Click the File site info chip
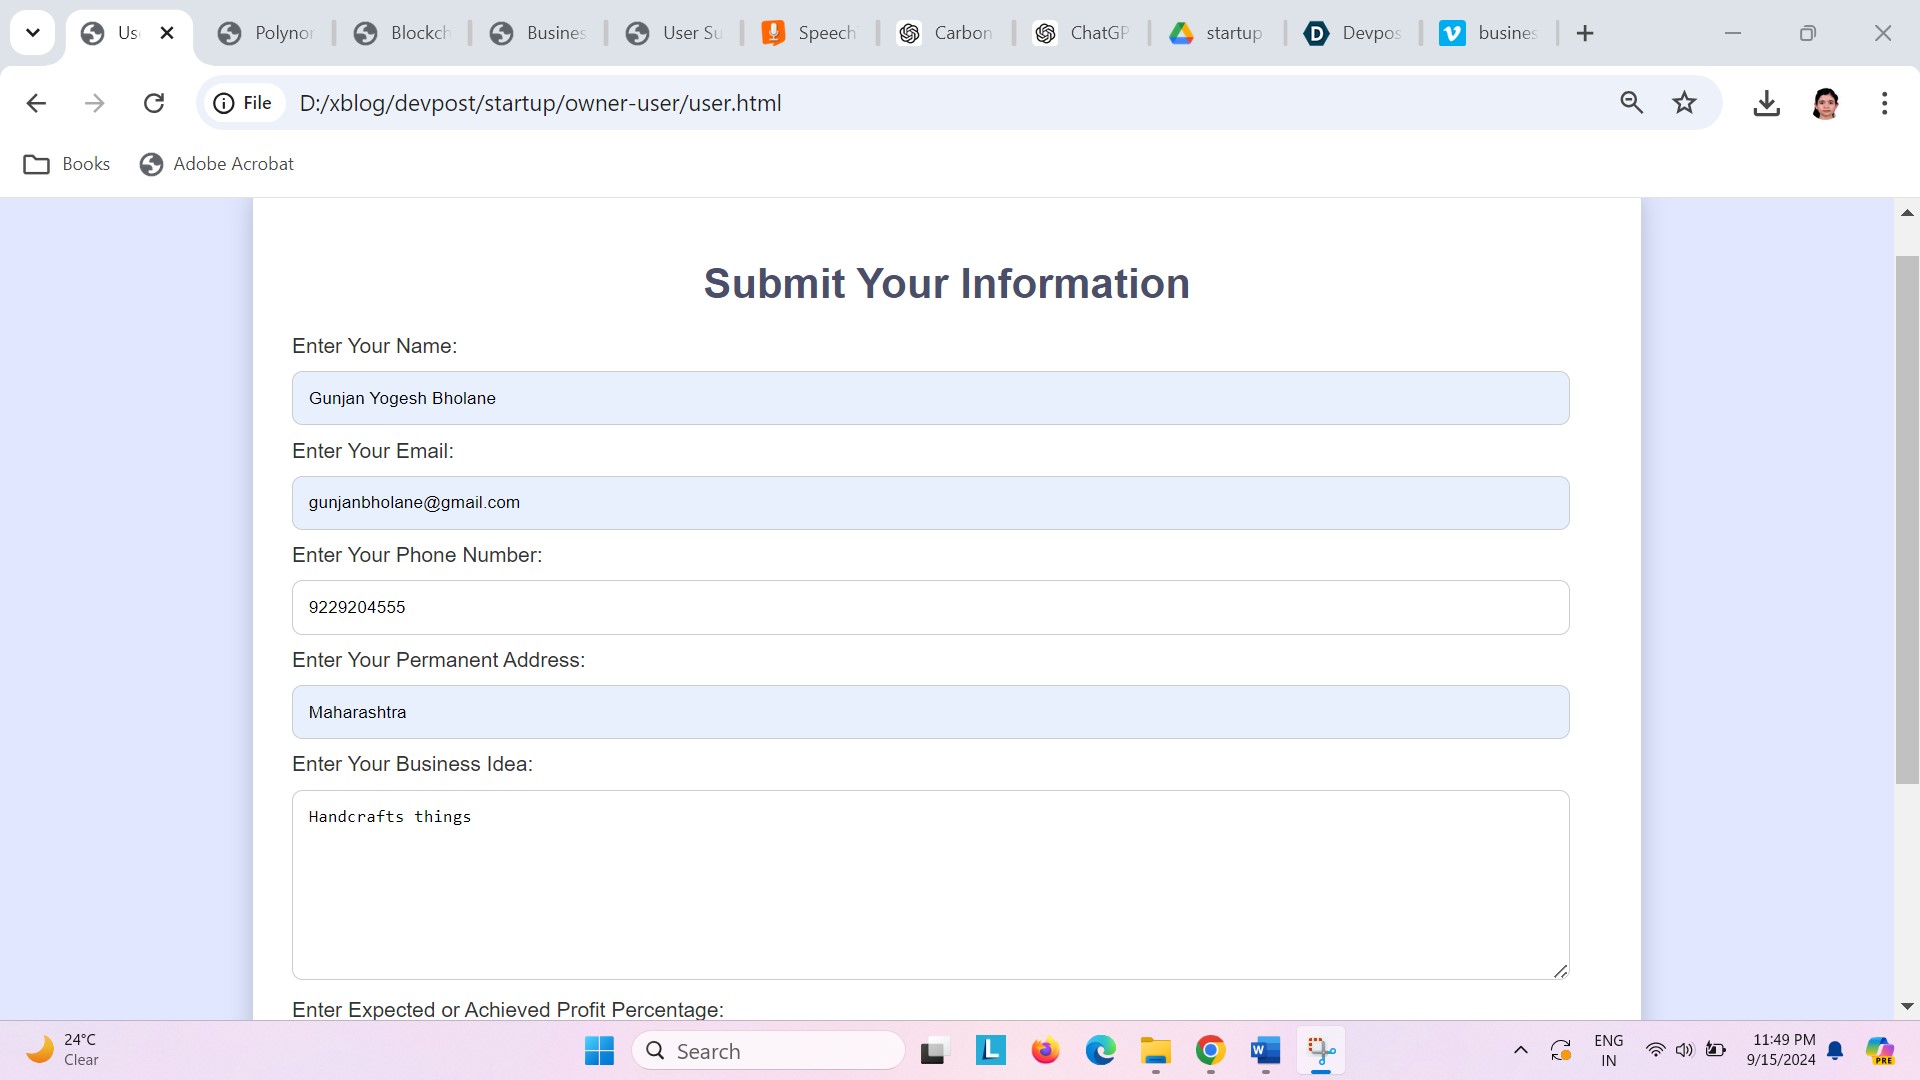The width and height of the screenshot is (1920, 1080). pos(243,103)
